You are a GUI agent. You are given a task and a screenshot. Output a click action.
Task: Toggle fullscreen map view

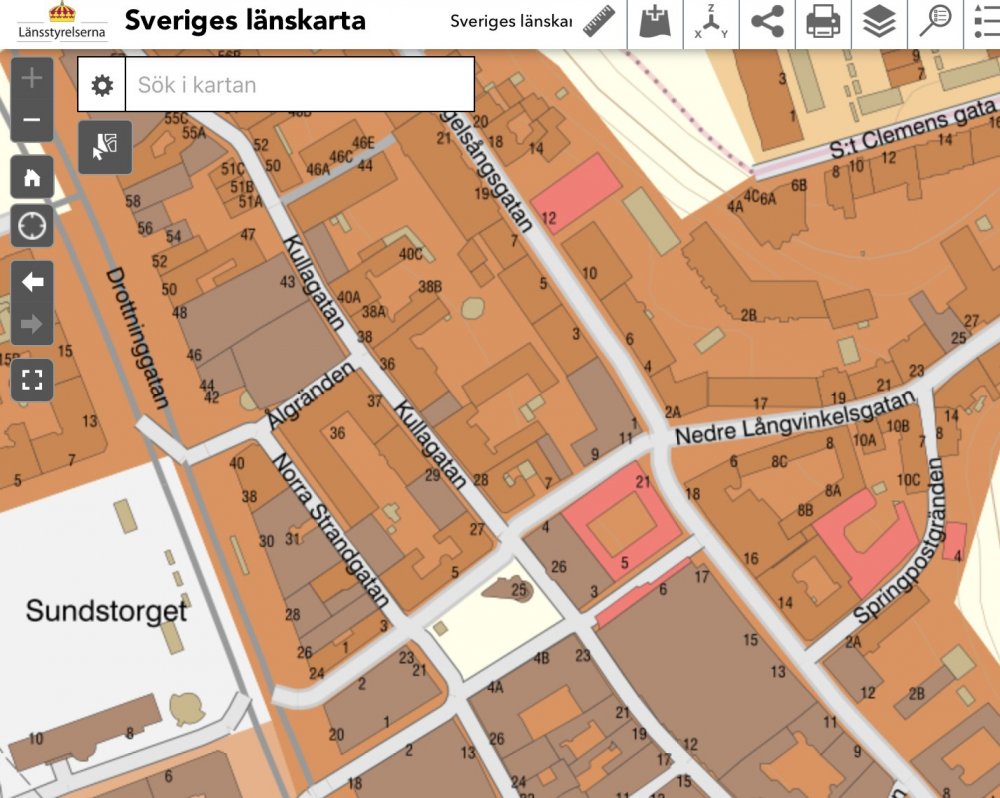[32, 380]
